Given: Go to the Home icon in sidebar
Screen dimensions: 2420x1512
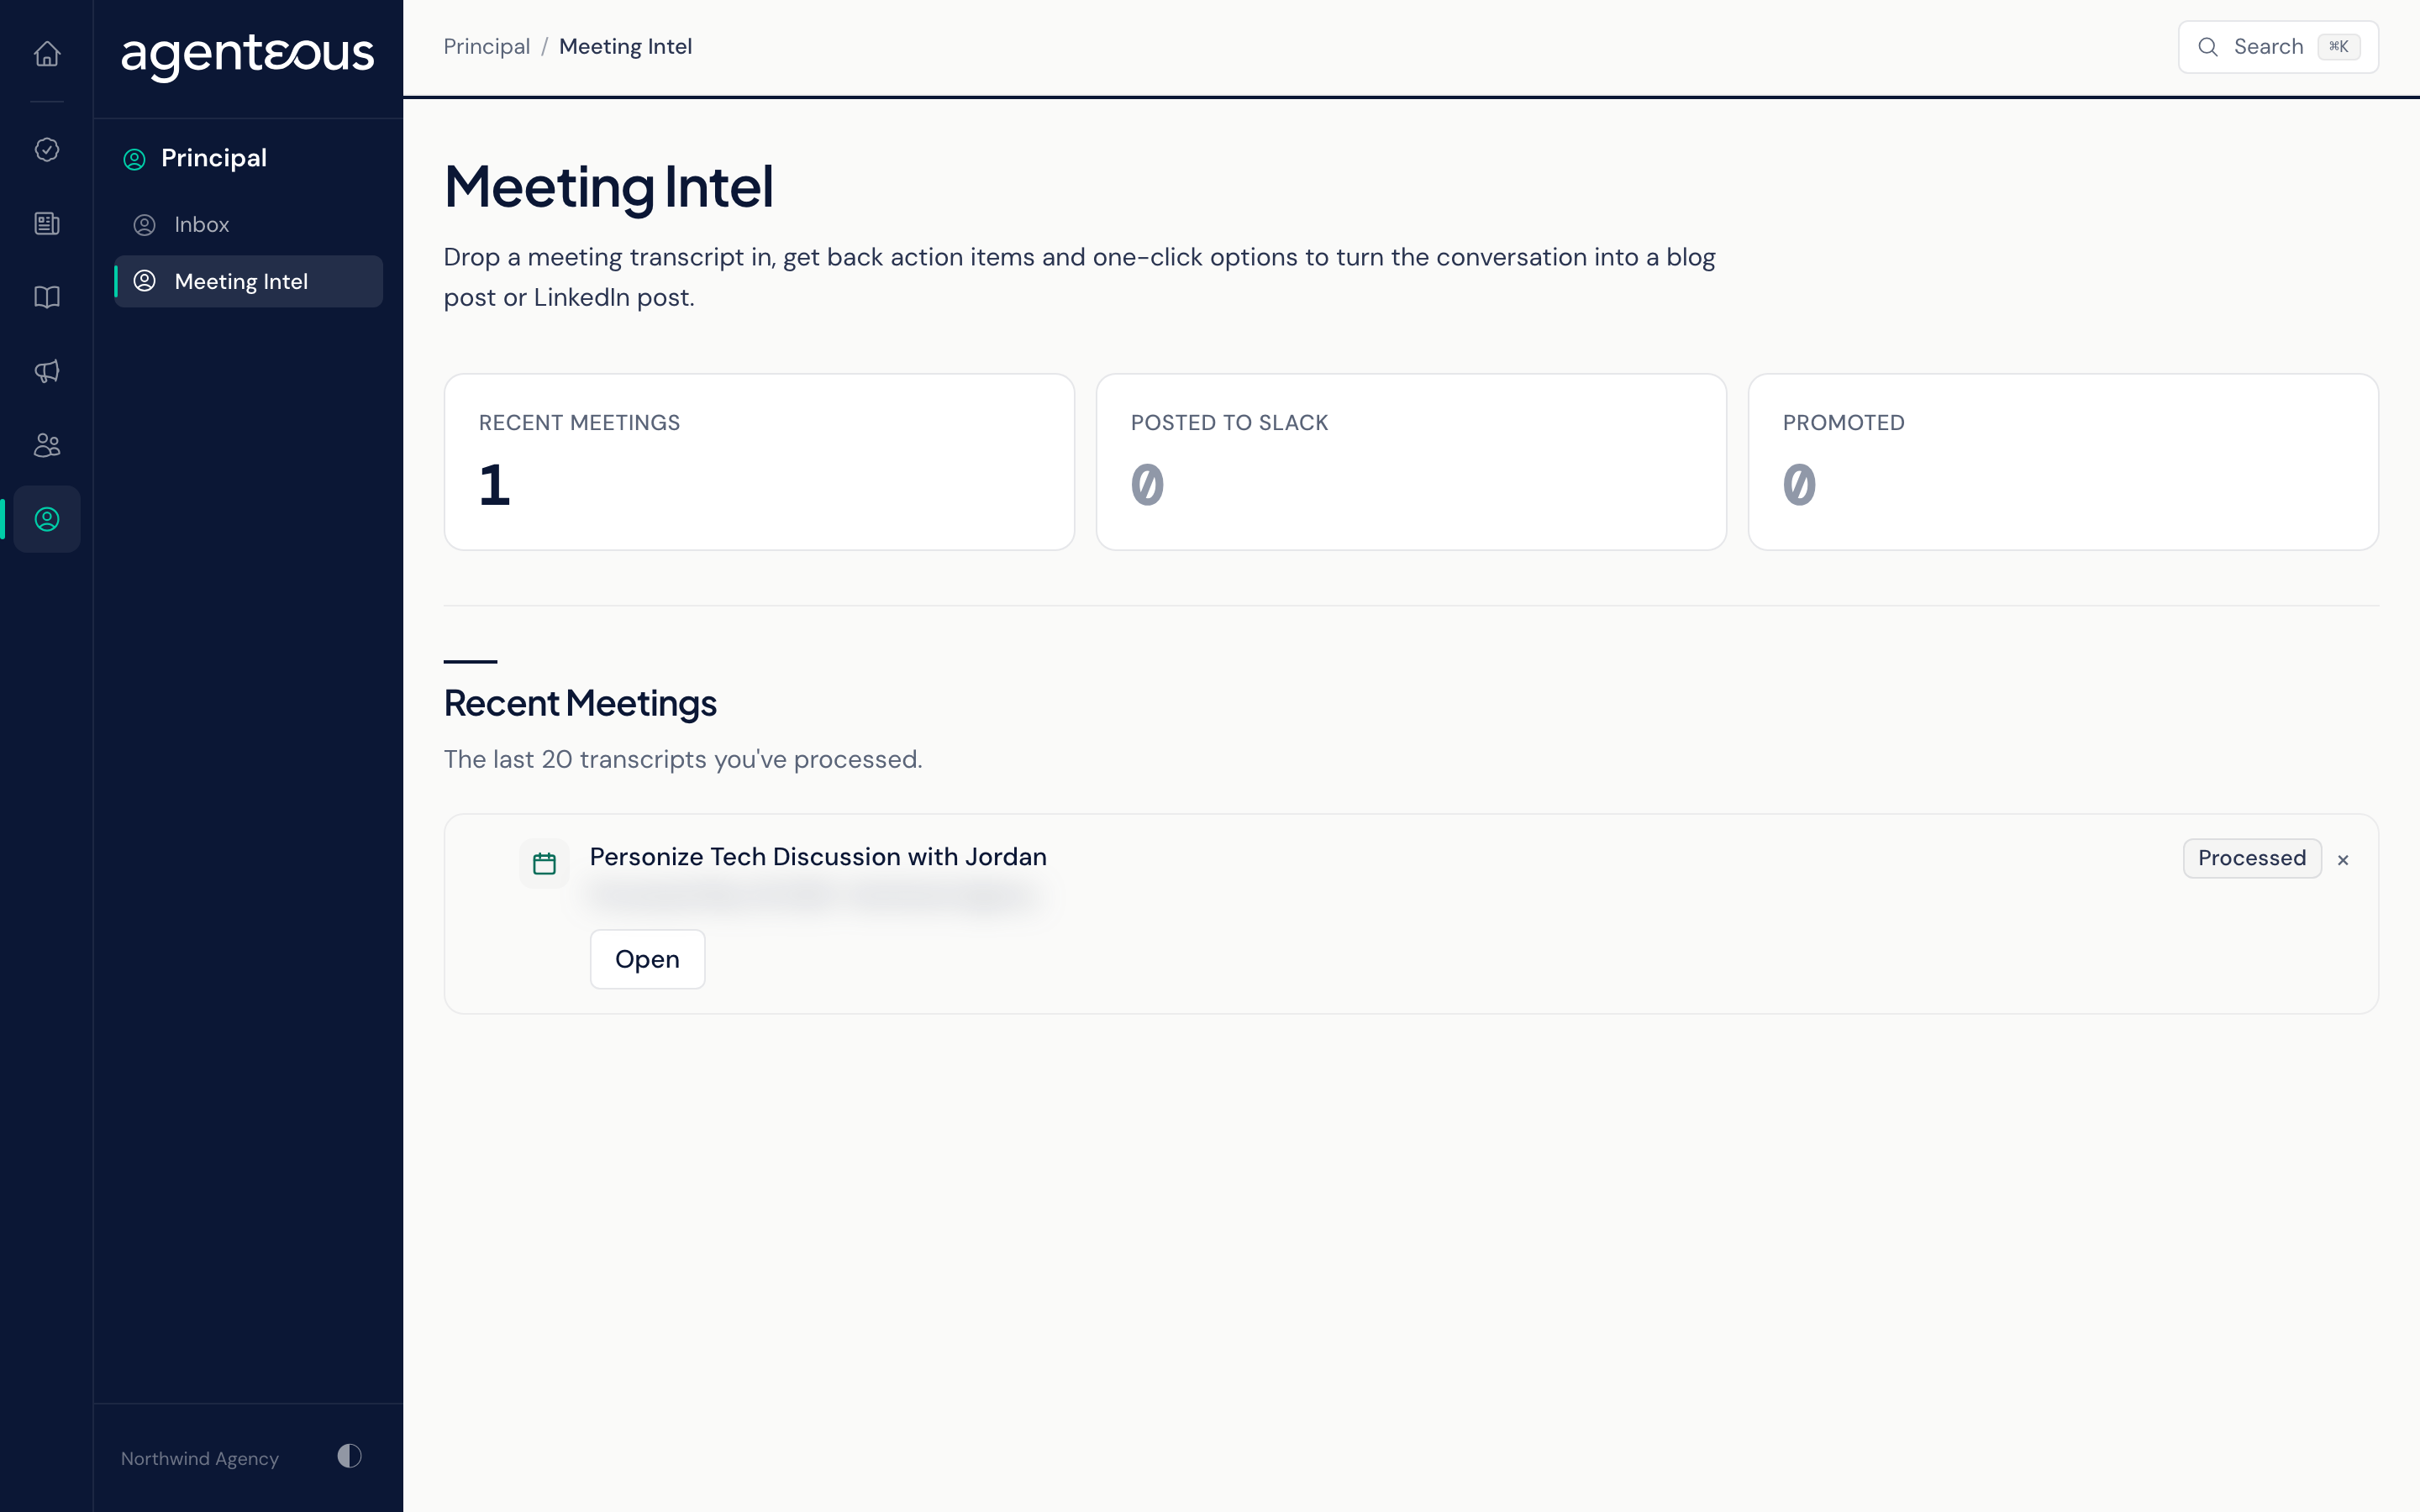Looking at the screenshot, I should click(47, 53).
